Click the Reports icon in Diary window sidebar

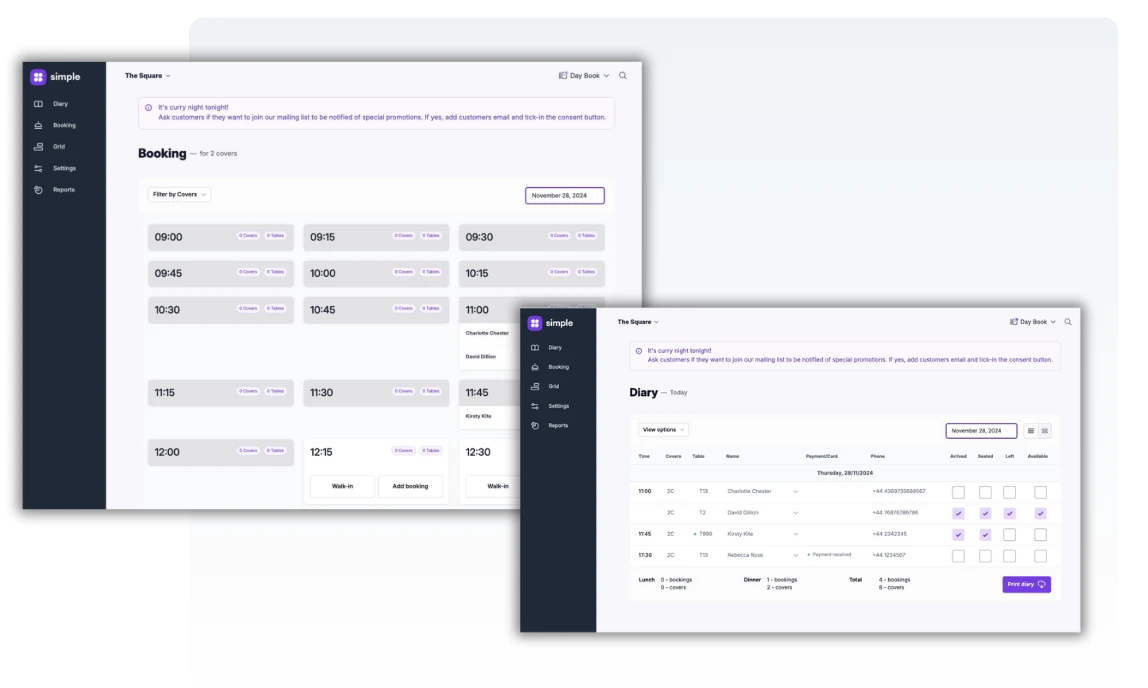[535, 426]
